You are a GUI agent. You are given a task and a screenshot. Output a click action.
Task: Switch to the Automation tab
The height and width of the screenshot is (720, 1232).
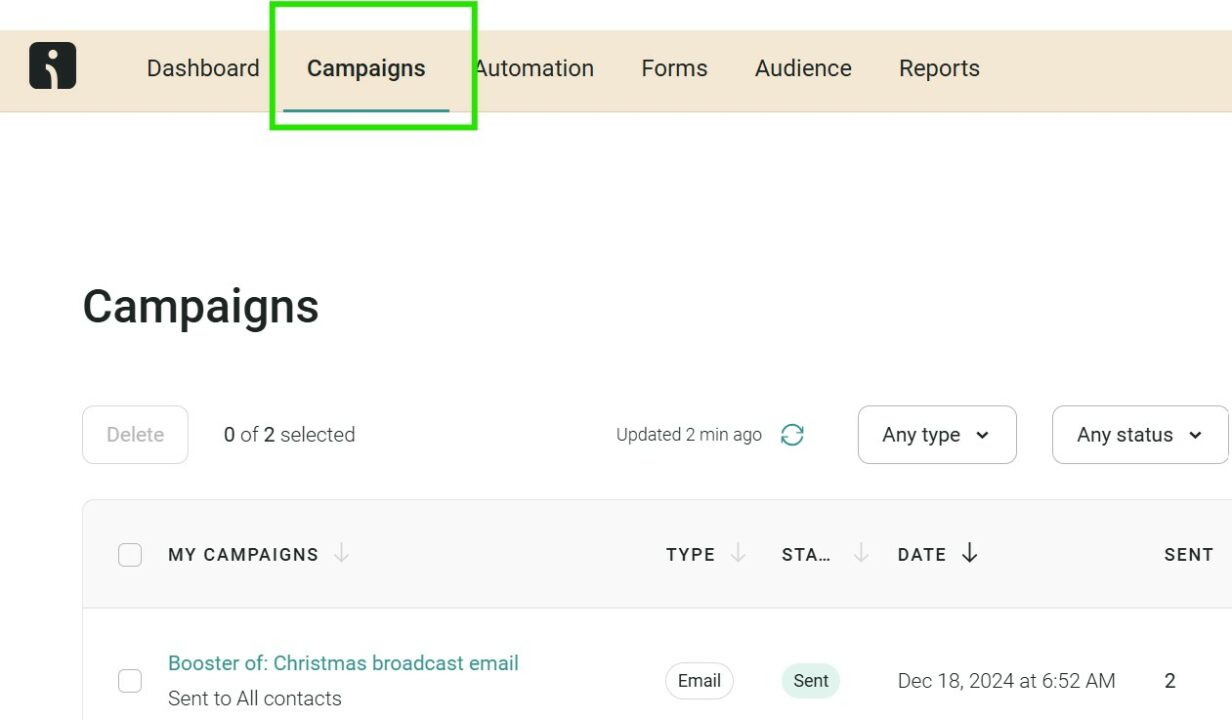coord(533,68)
